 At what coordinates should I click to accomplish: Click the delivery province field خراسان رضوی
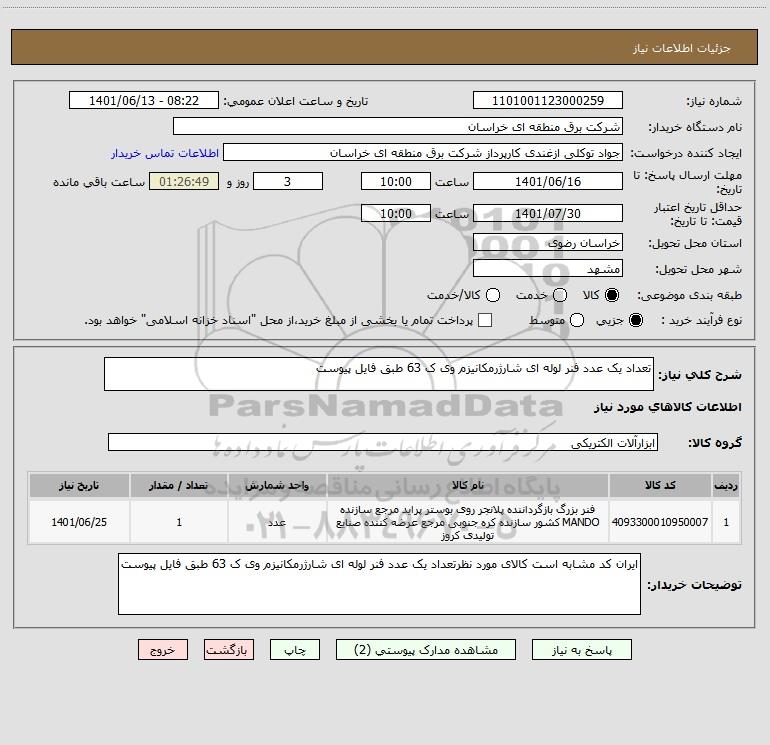click(548, 242)
